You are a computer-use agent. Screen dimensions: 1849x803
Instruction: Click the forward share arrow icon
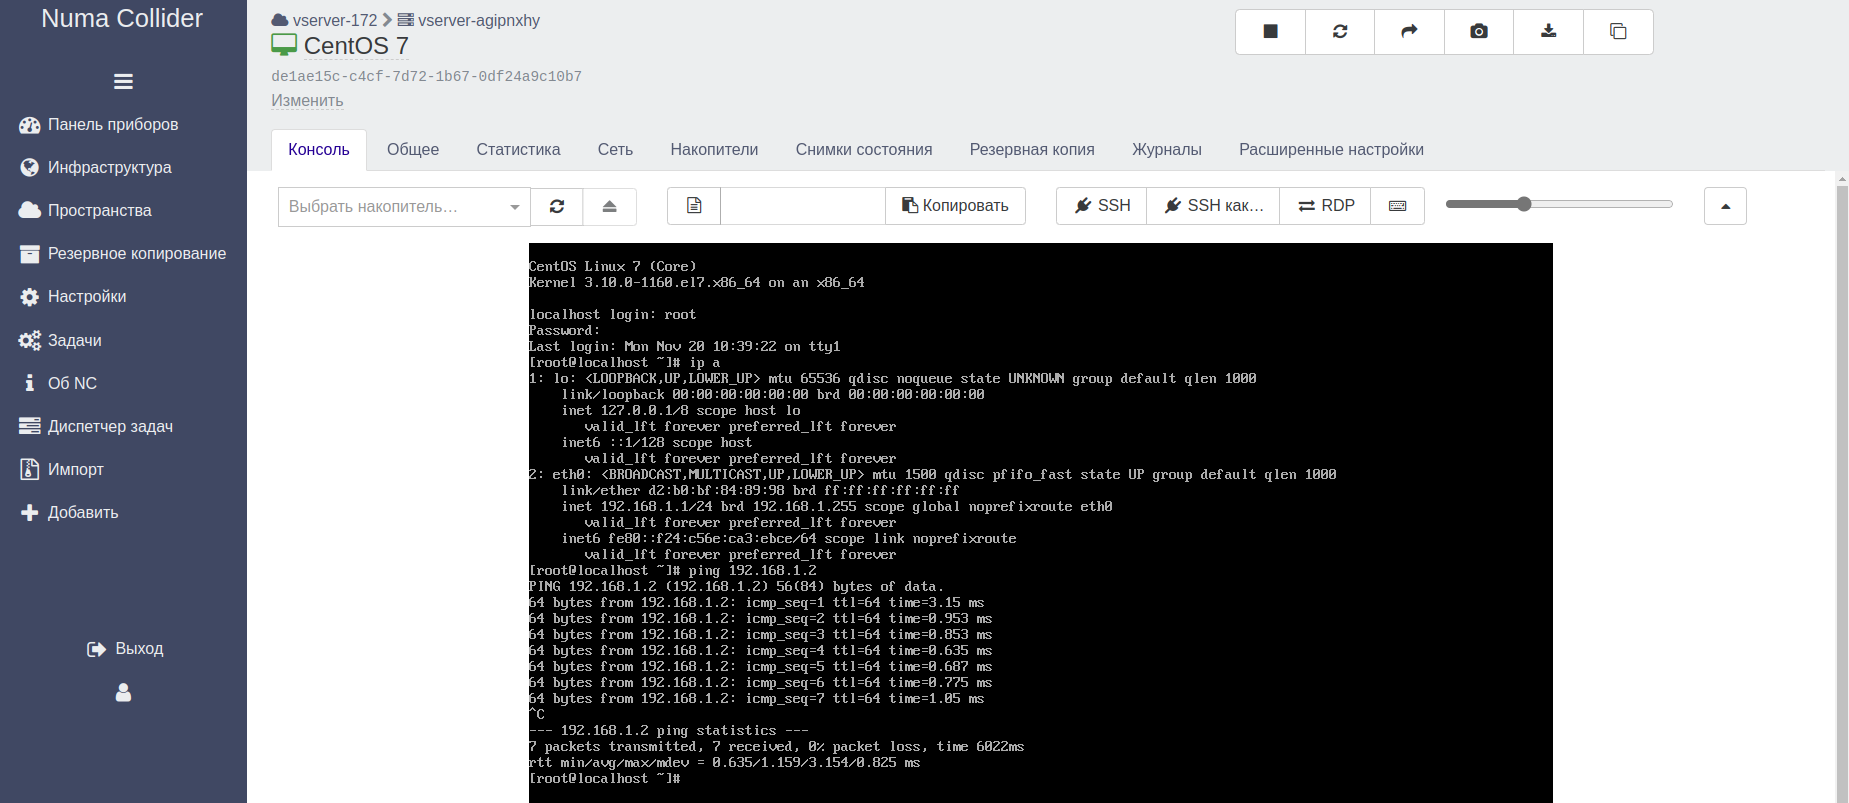click(x=1409, y=32)
